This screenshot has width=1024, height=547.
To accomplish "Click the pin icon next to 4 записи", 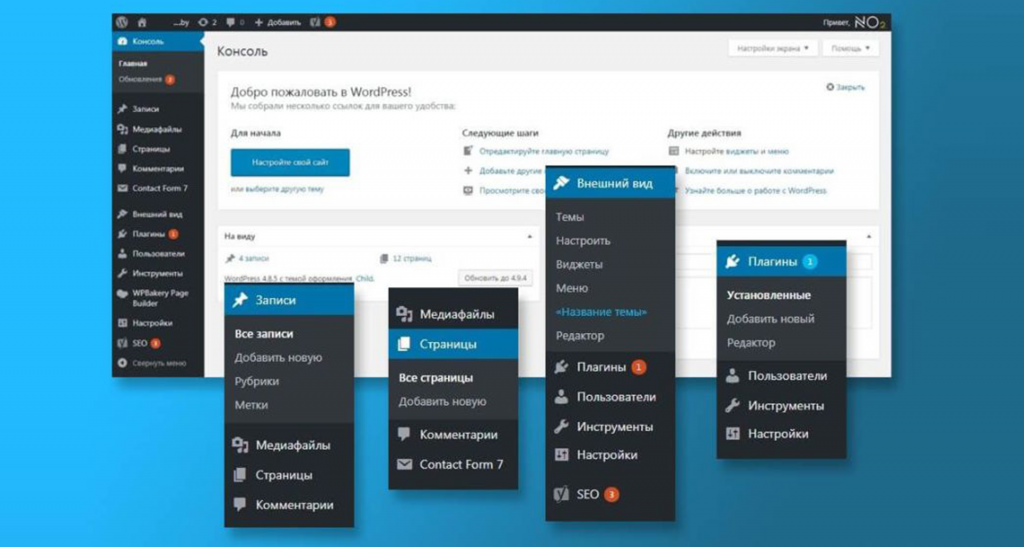I will pos(230,258).
